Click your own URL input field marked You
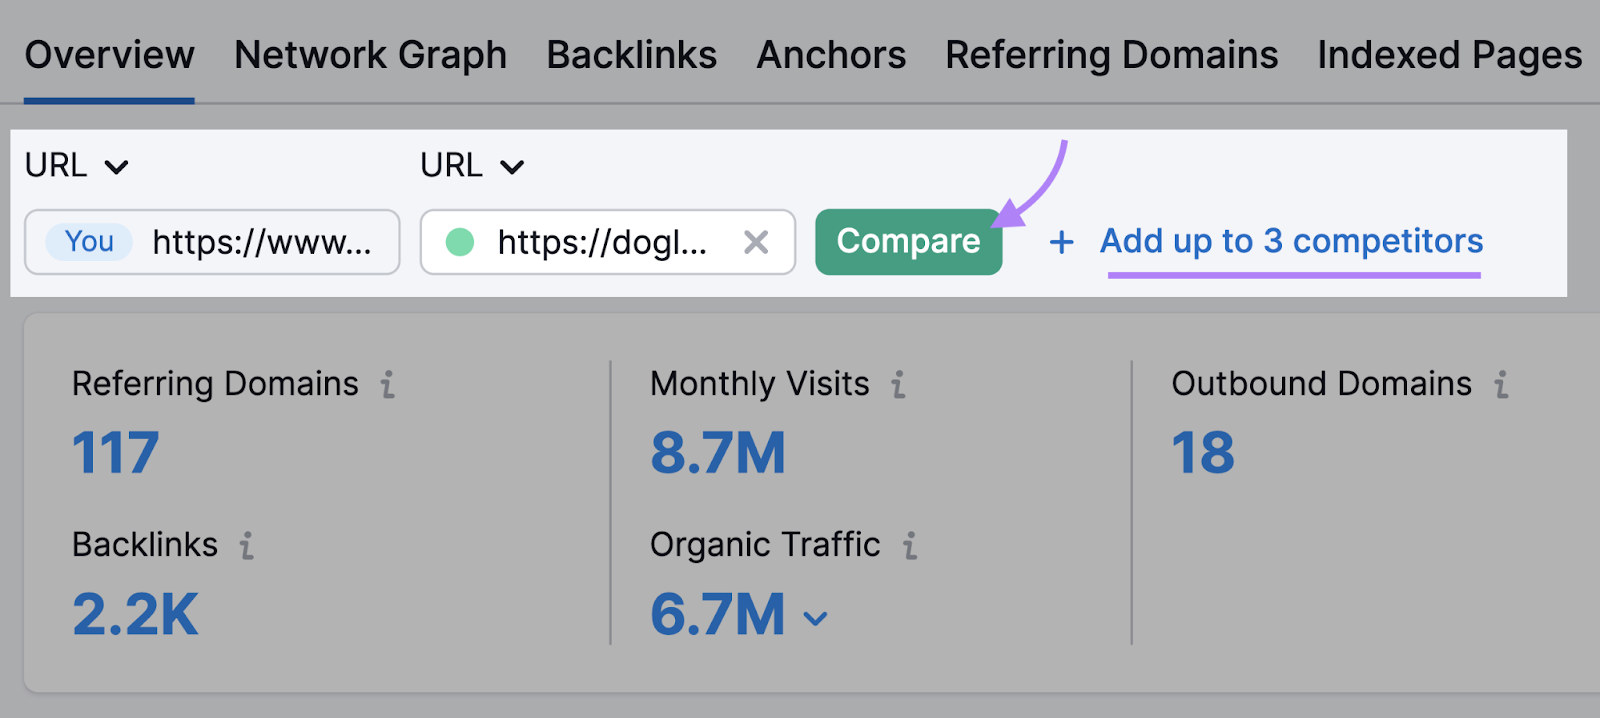 tap(212, 242)
